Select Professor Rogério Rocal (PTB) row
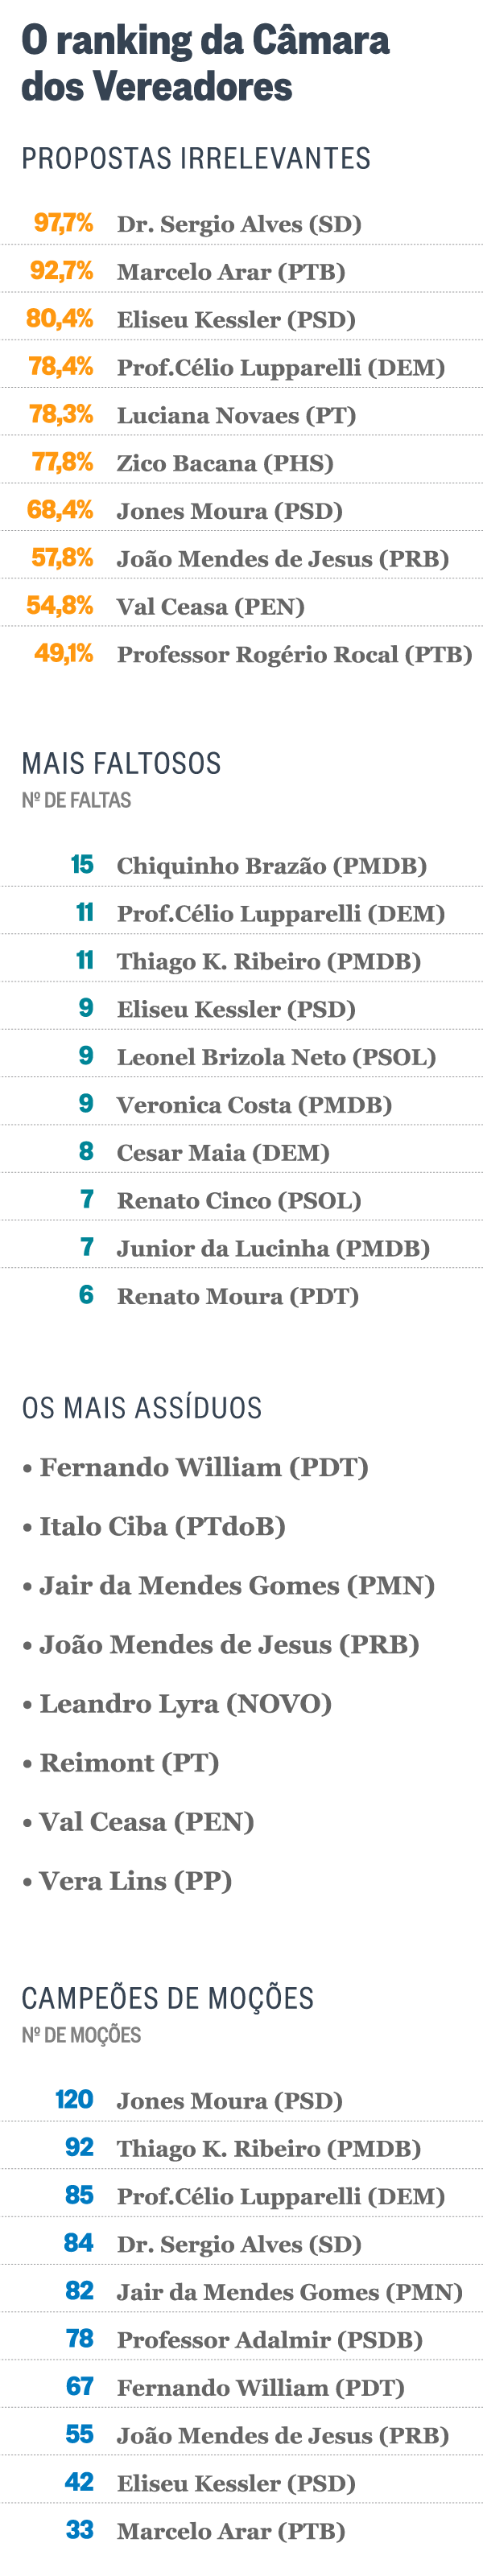The height and width of the screenshot is (2576, 483). click(x=294, y=655)
